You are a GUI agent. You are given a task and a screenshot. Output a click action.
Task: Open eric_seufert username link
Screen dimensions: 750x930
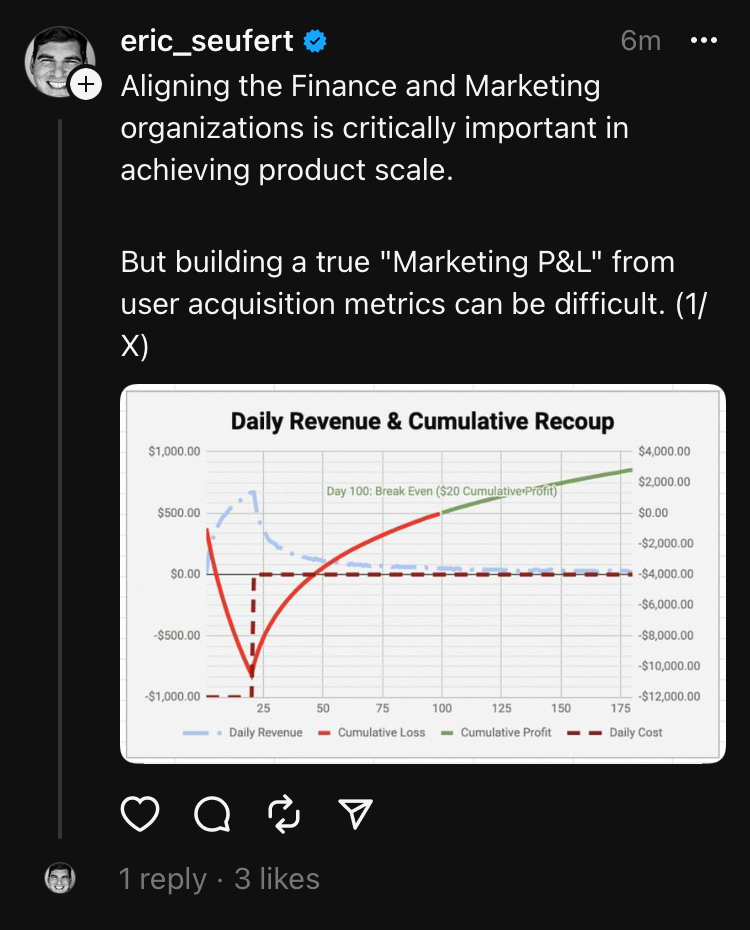point(207,40)
